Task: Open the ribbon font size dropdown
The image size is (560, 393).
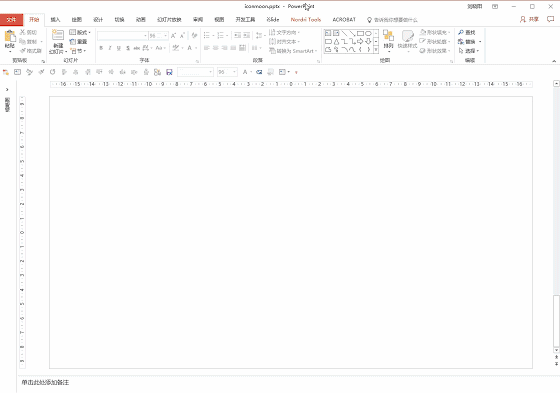Action: coord(165,36)
